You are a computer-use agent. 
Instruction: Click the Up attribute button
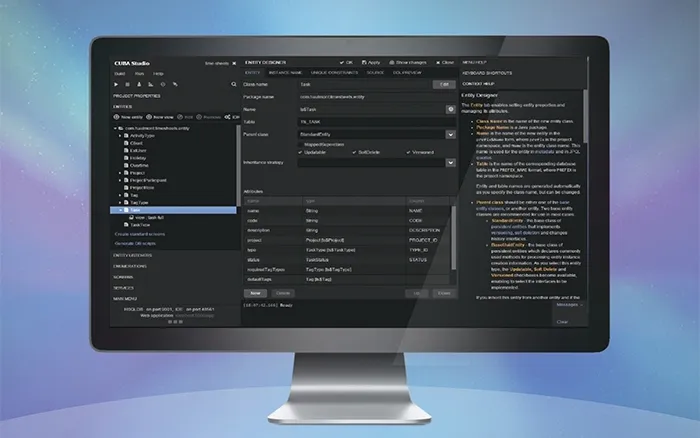pyautogui.click(x=417, y=293)
